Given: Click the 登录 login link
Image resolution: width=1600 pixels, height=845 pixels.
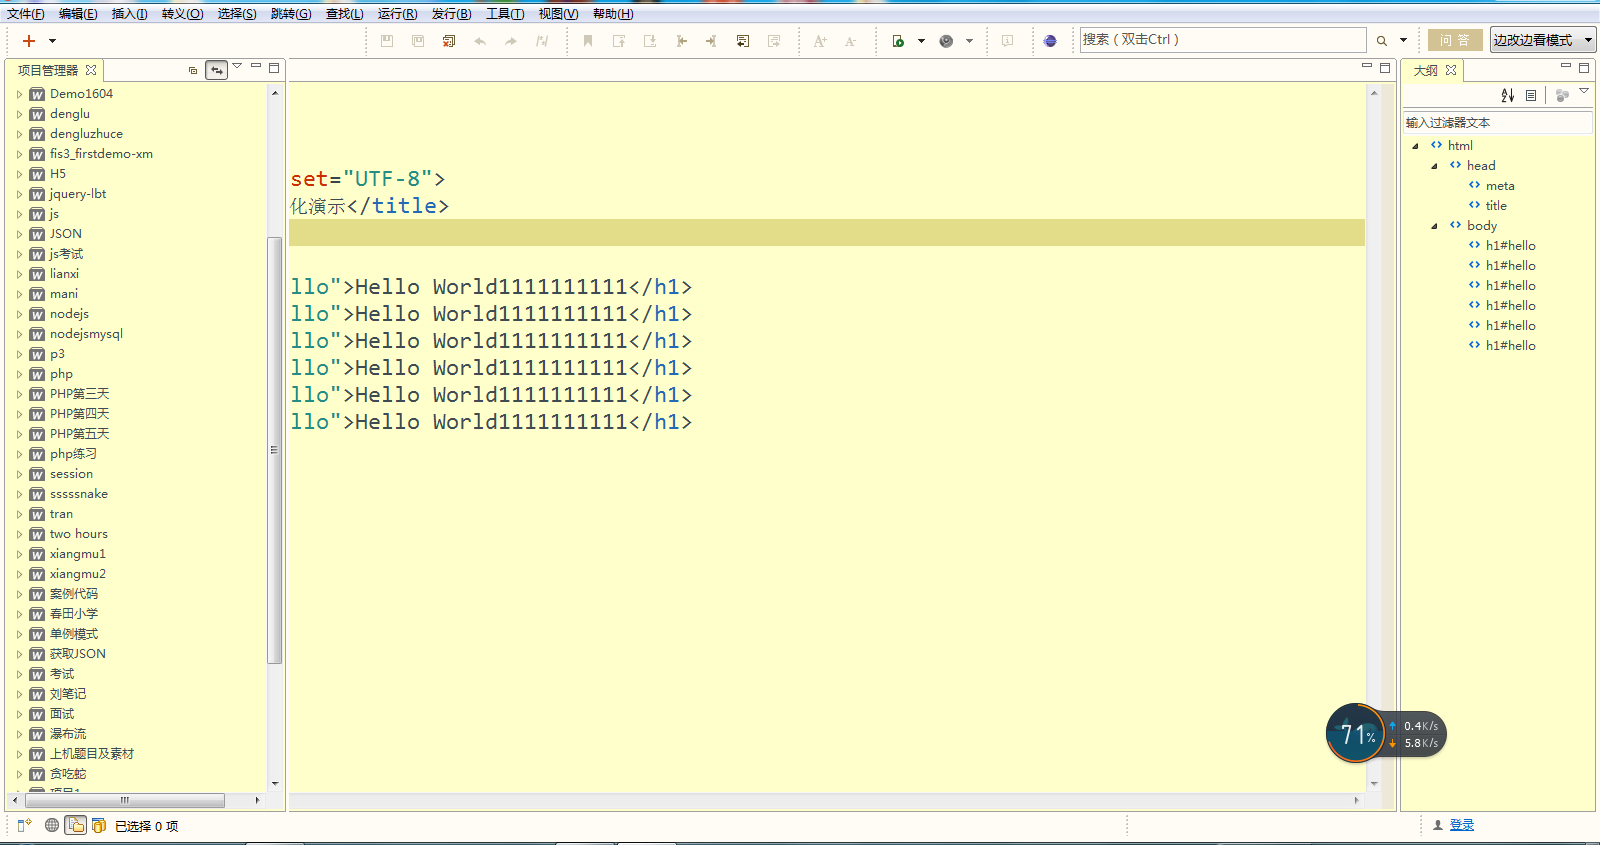Looking at the screenshot, I should [1462, 825].
